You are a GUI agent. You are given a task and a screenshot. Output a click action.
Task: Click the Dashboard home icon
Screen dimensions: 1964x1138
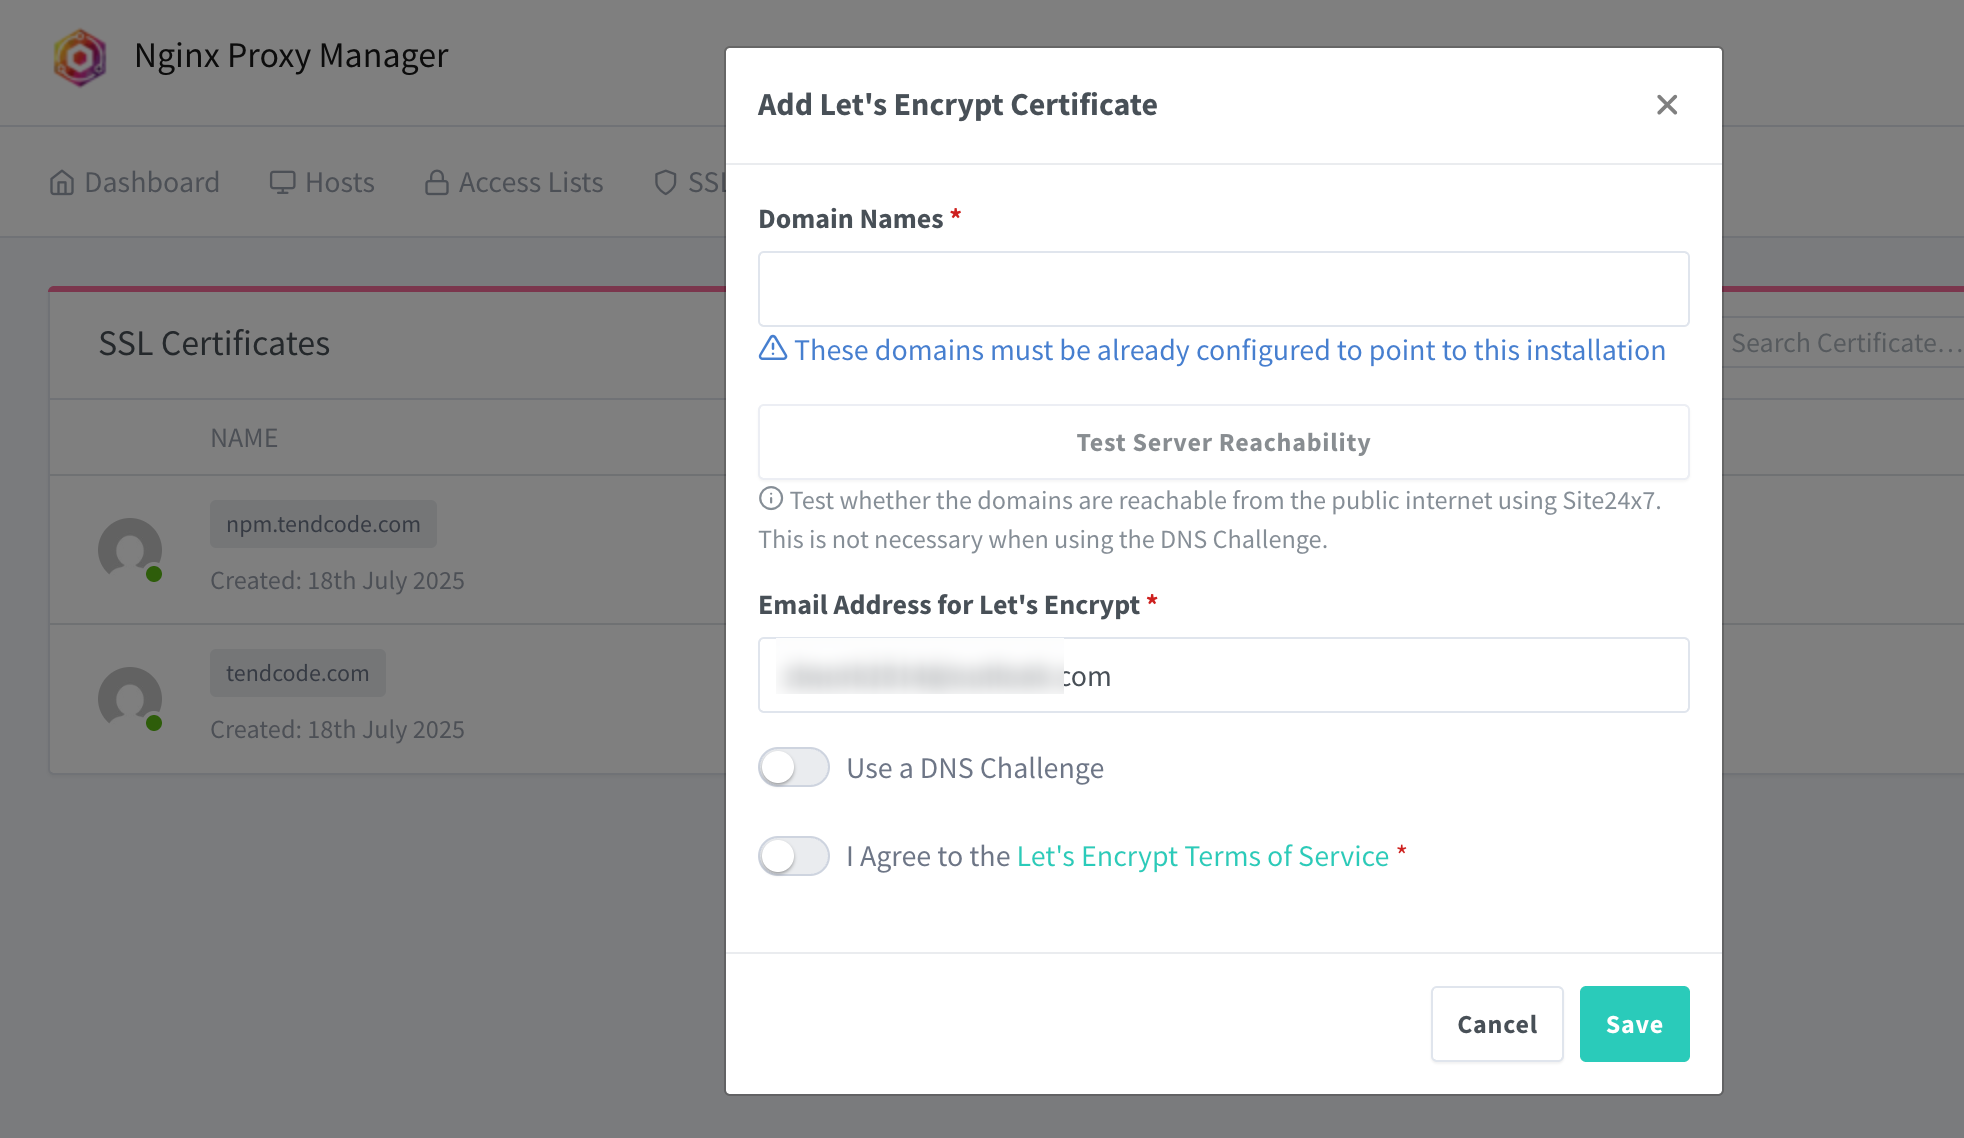(62, 182)
